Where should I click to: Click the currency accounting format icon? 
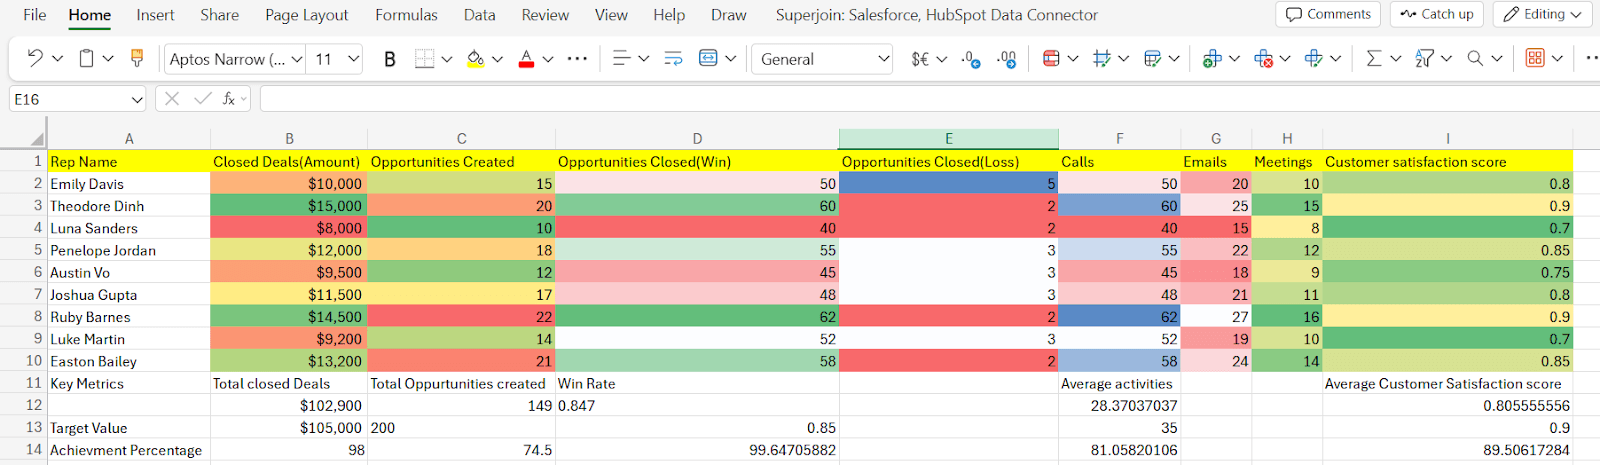(x=920, y=59)
